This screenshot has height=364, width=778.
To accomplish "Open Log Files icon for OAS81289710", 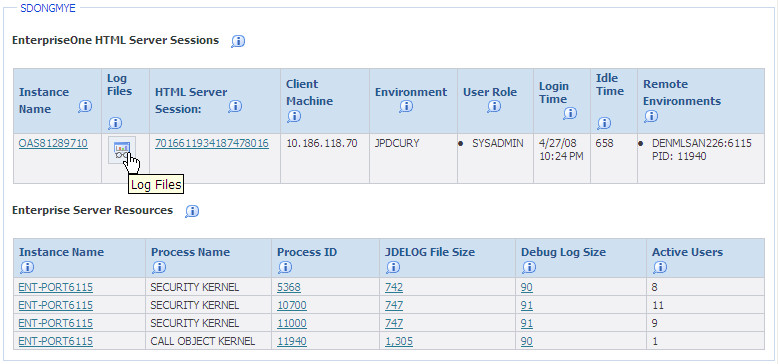I will click(x=122, y=150).
